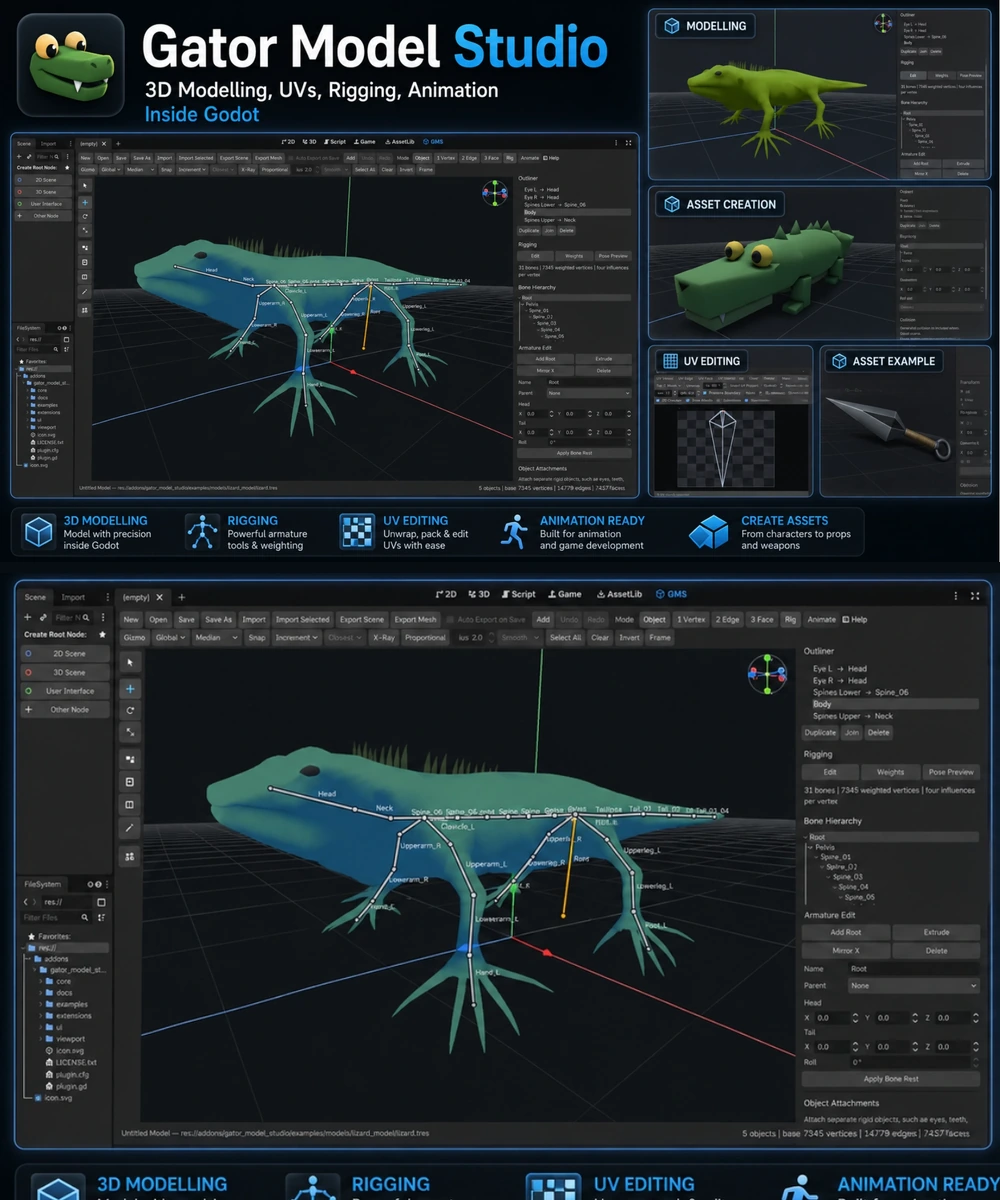This screenshot has width=1000, height=1200.
Task: Click the orientation gizmo in enlarged editor viewport
Action: (x=767, y=675)
